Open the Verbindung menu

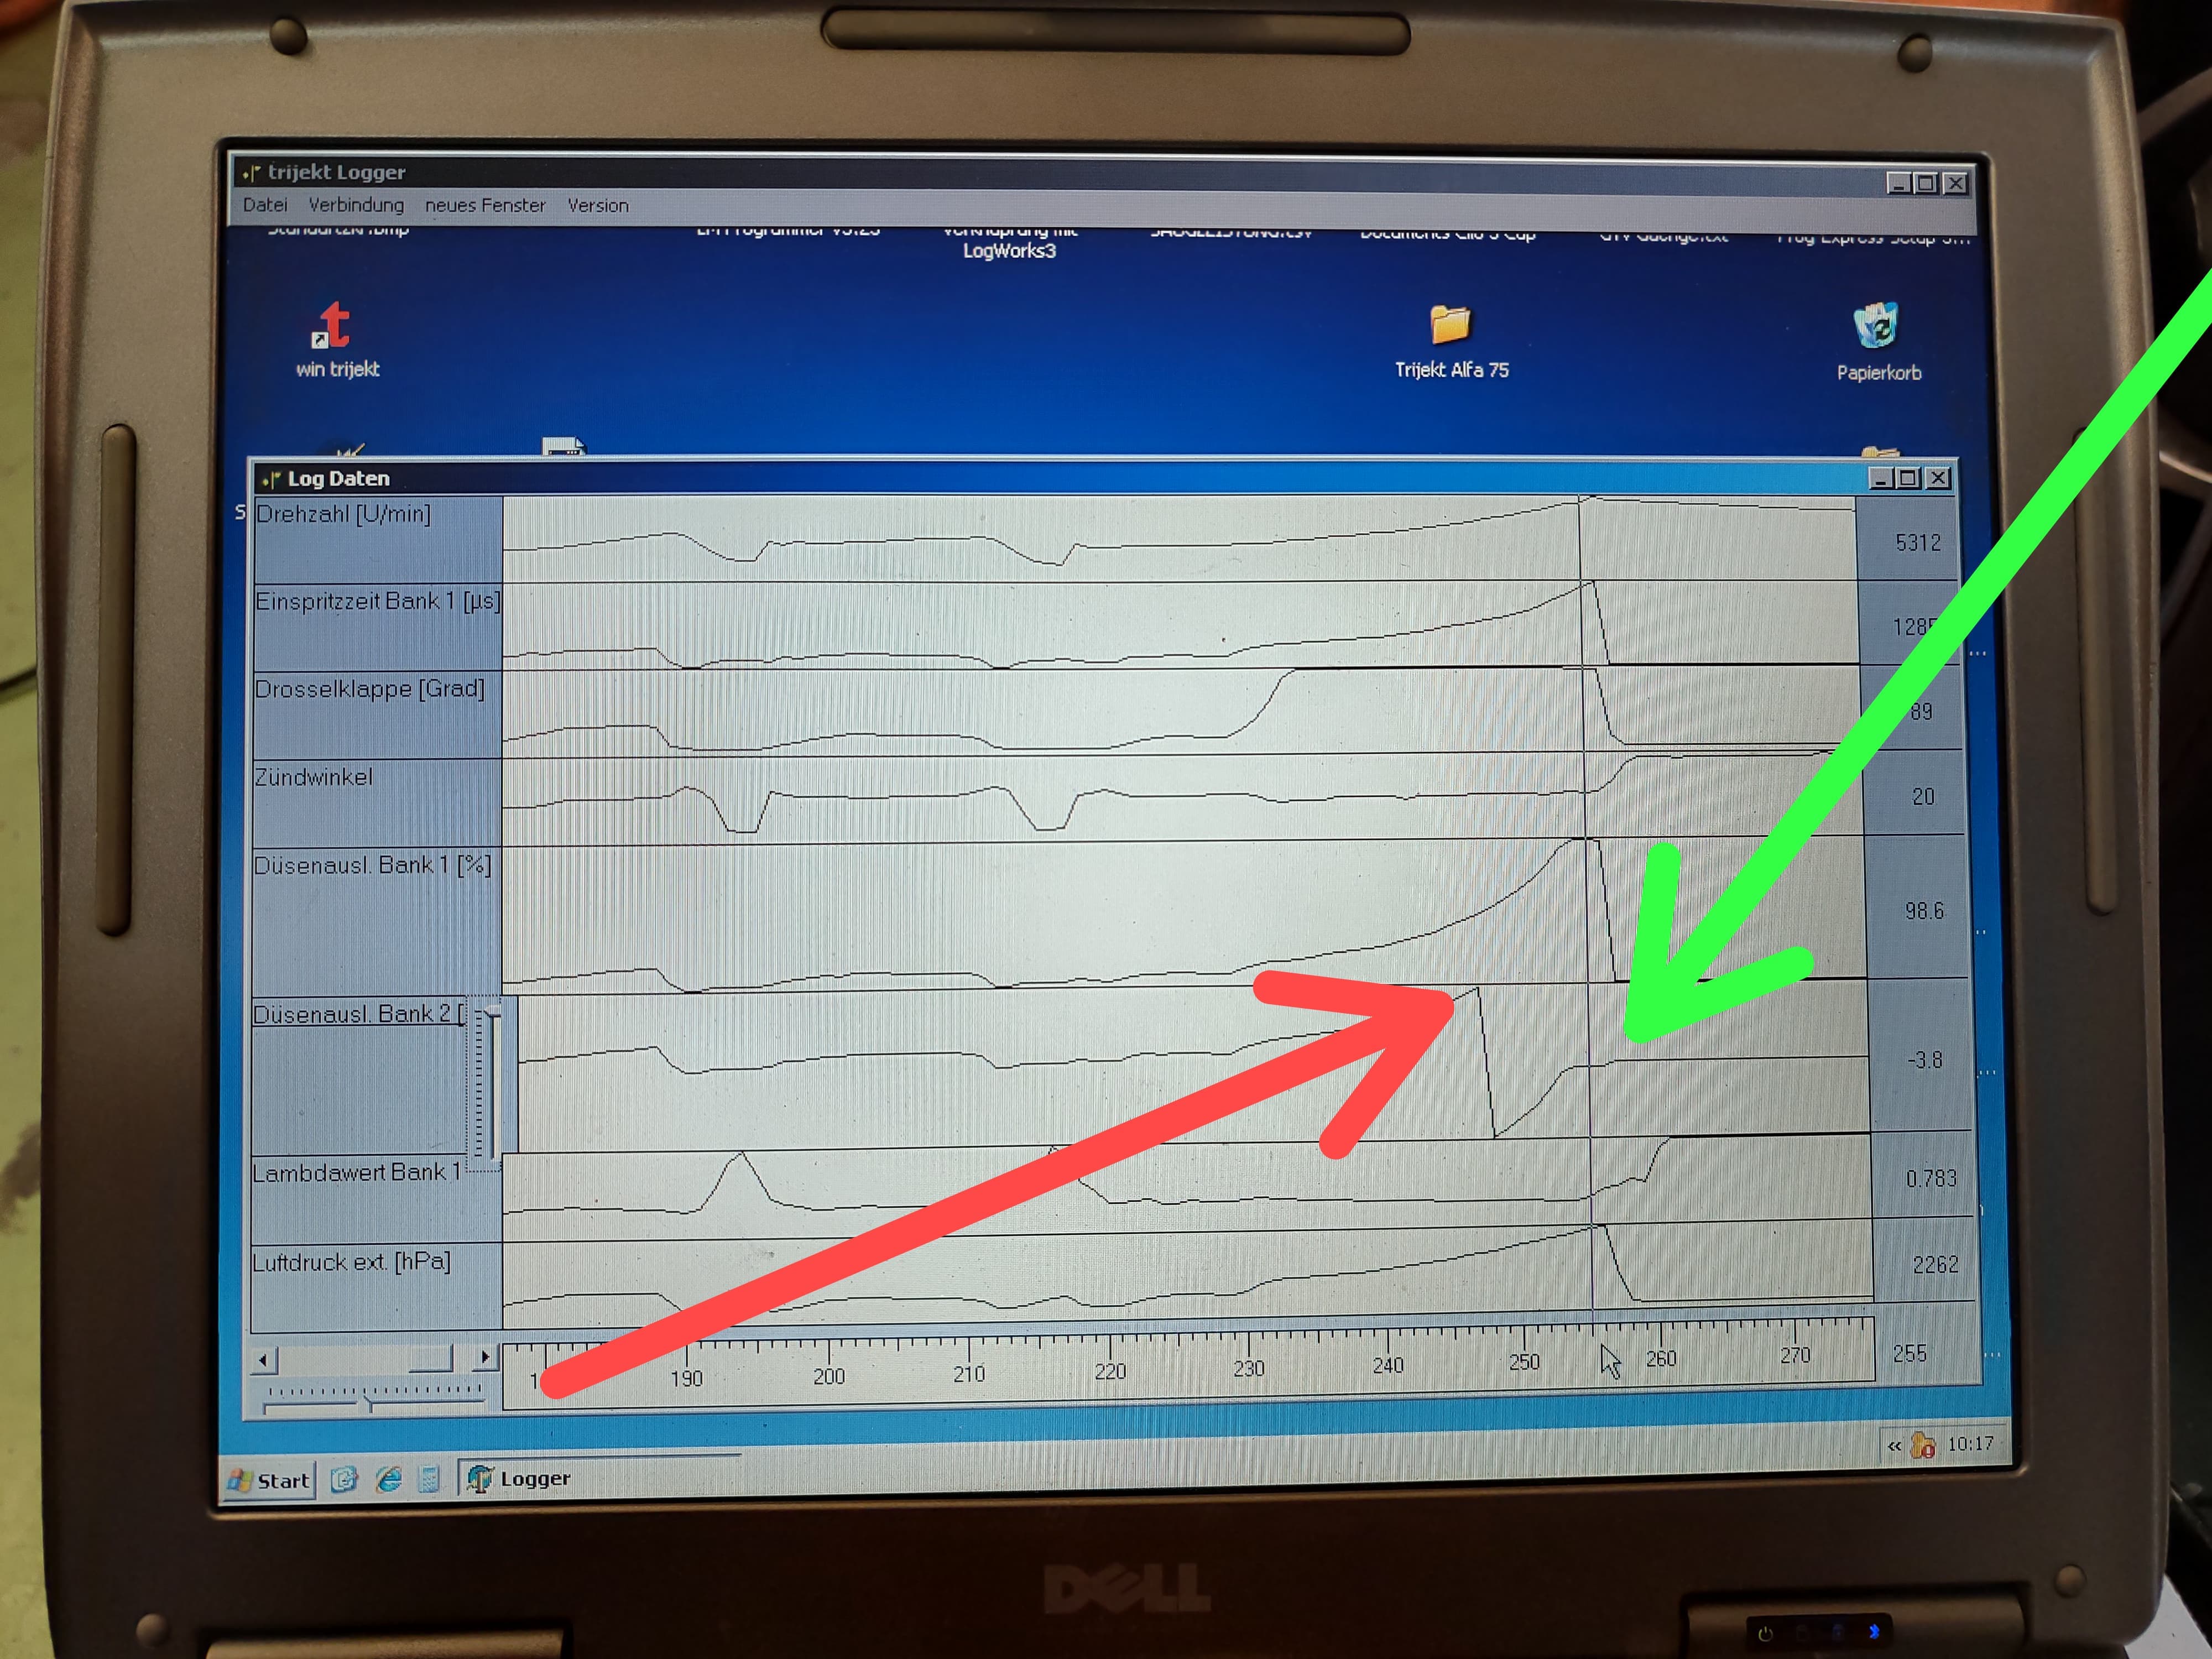click(x=356, y=205)
